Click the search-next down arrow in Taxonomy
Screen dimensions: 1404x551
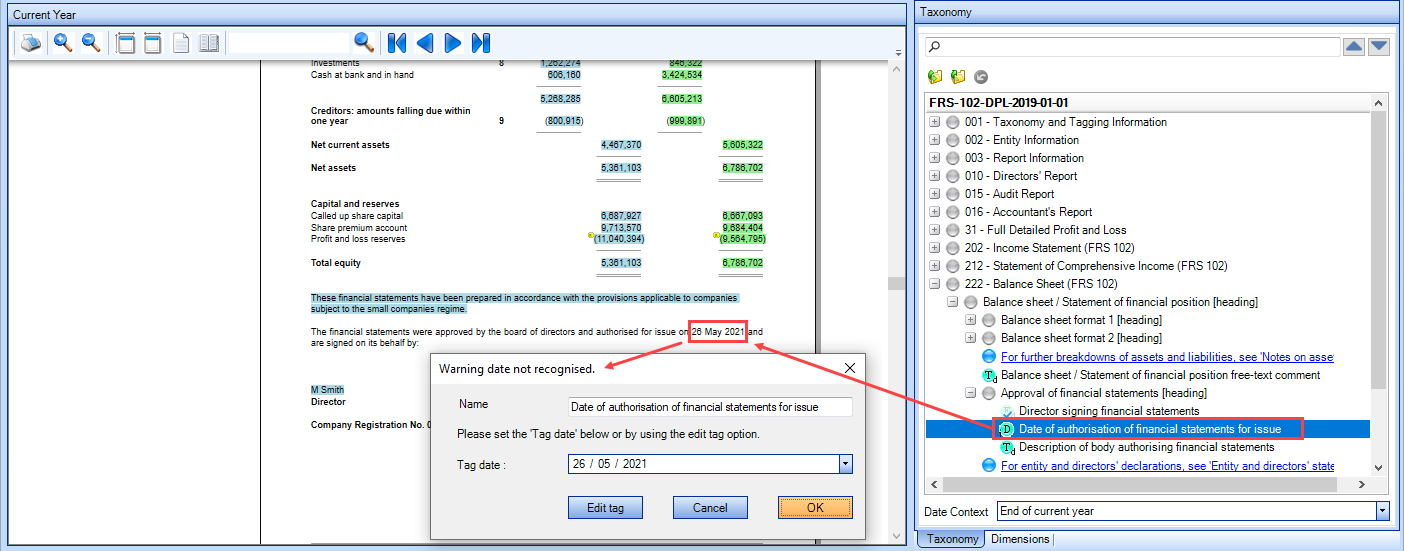click(x=1379, y=47)
